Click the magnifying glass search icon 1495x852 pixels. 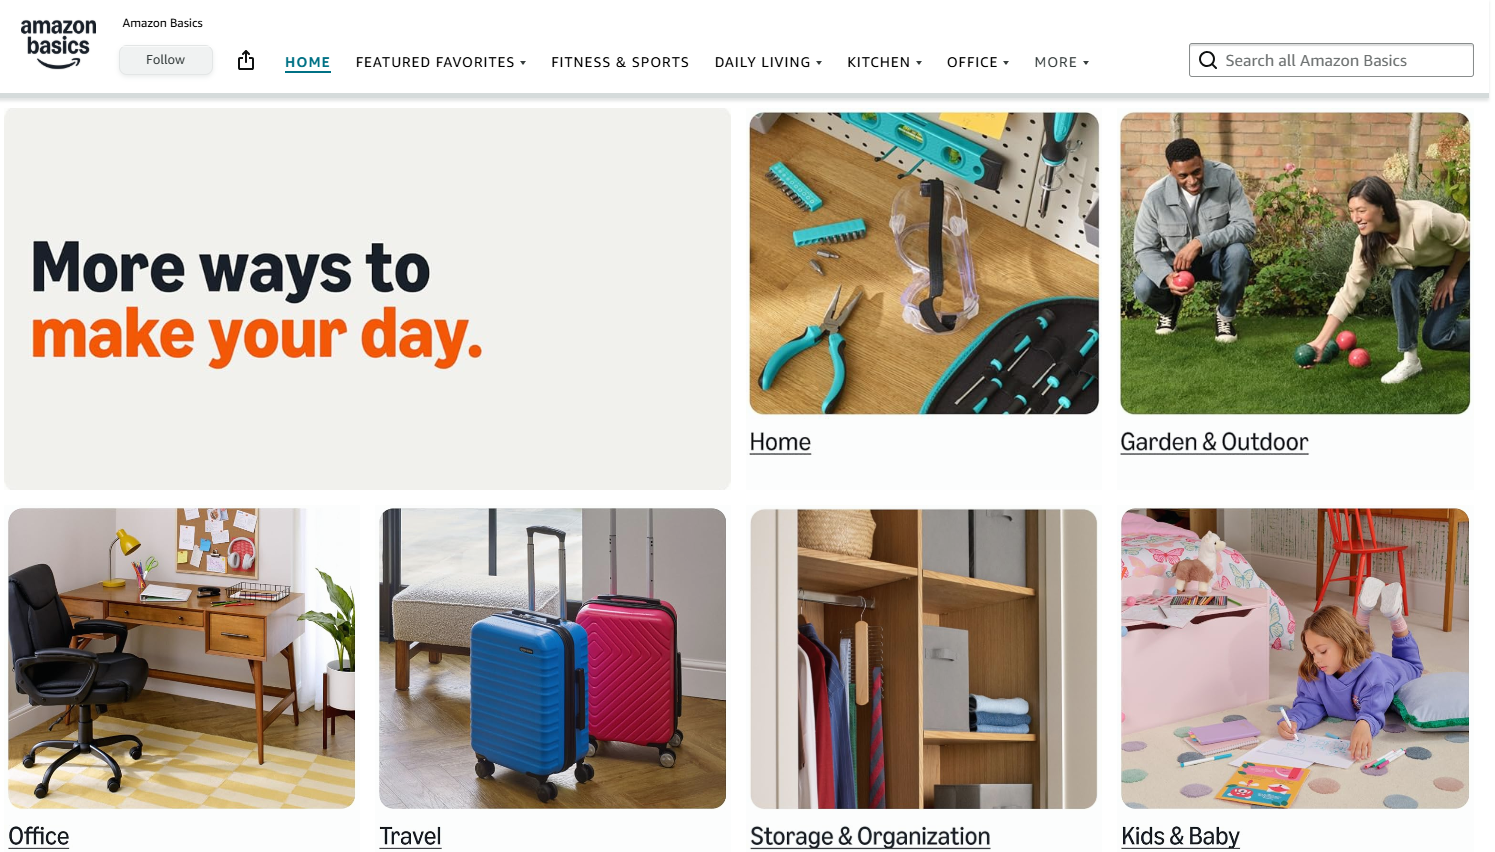[x=1208, y=60]
